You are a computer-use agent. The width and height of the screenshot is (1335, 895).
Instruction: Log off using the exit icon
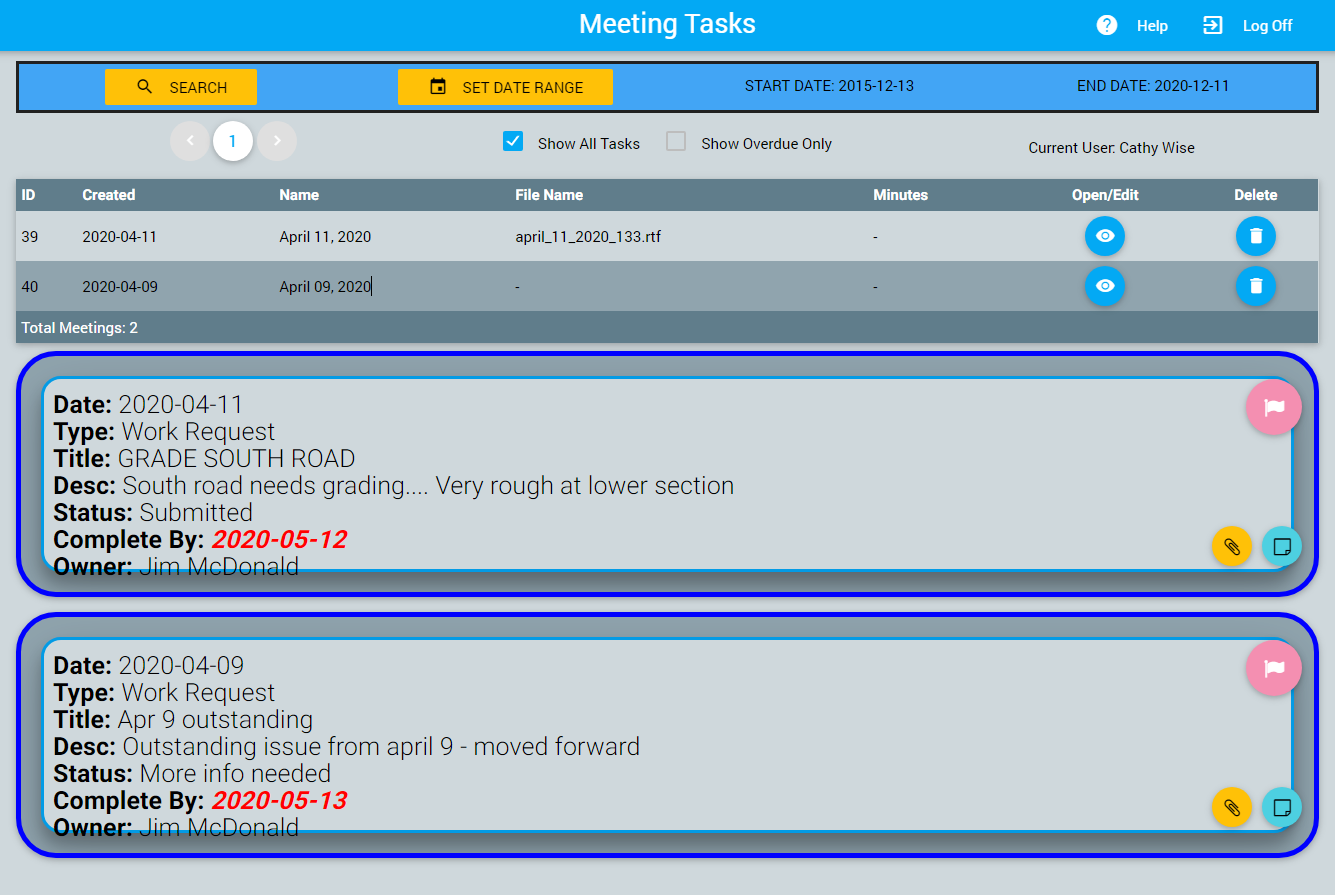pos(1213,25)
